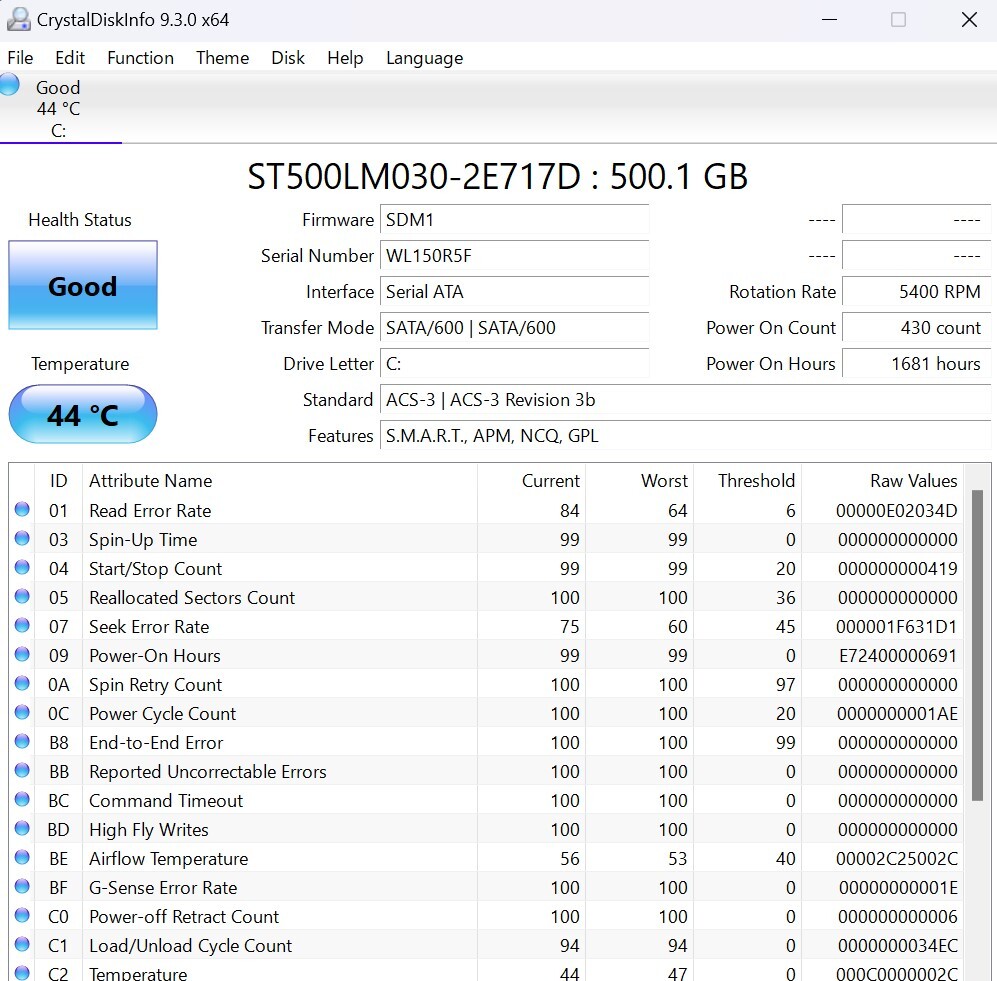Click the vertical scrollbar of the attribute list

point(977,646)
